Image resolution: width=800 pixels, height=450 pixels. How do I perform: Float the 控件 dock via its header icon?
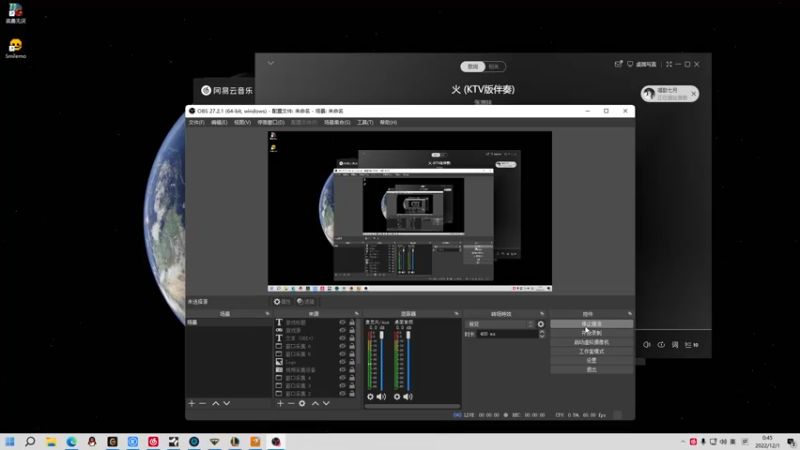tap(630, 314)
